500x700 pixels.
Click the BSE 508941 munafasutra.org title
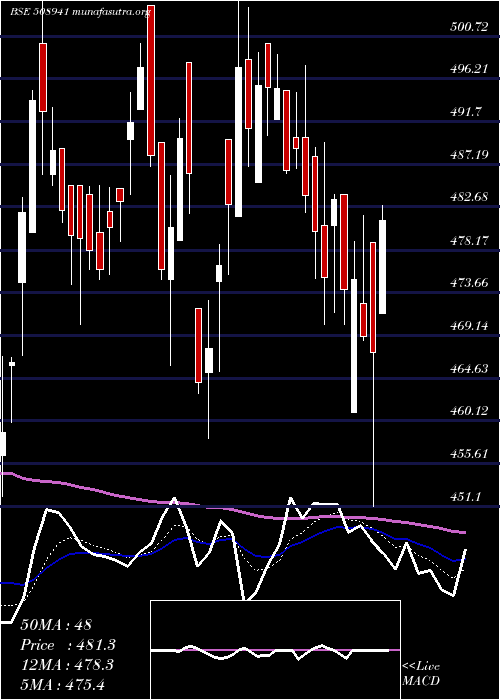80,12
